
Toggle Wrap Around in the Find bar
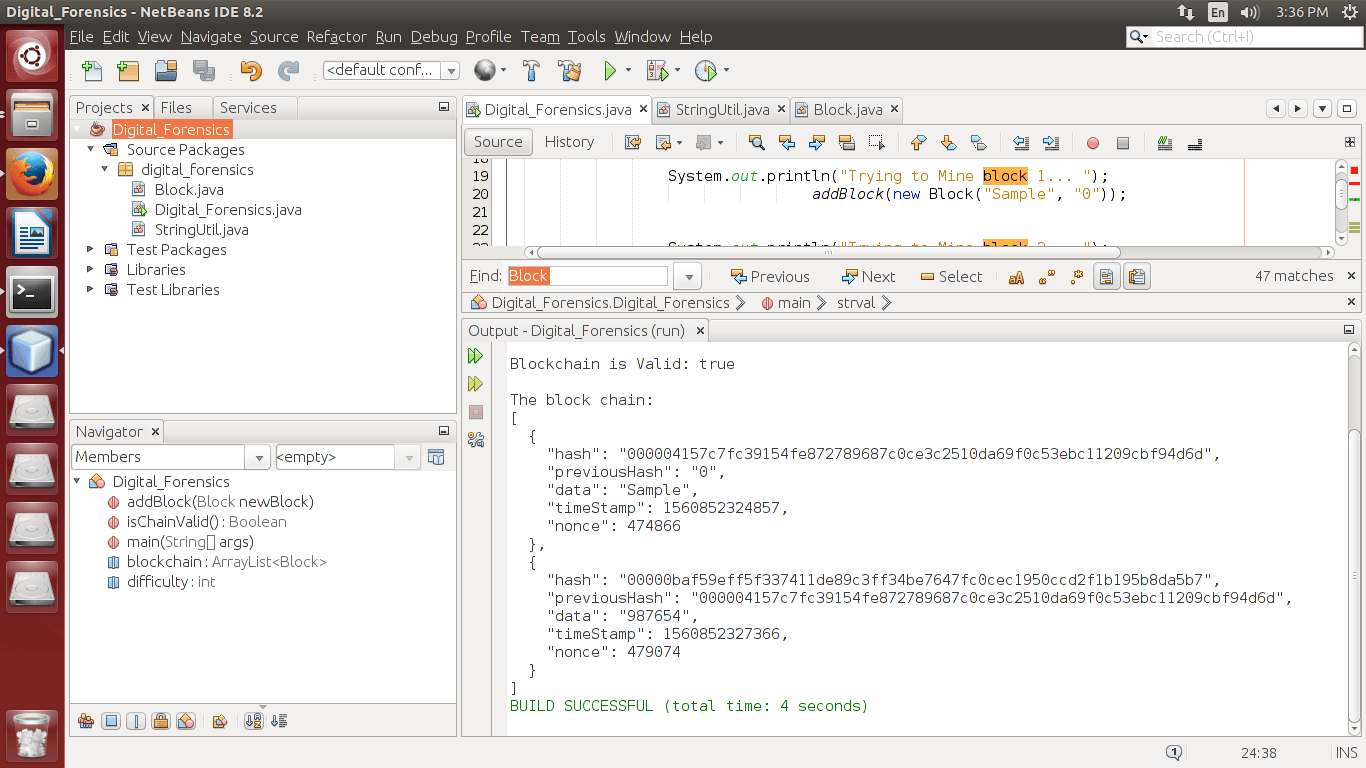pyautogui.click(x=1137, y=277)
